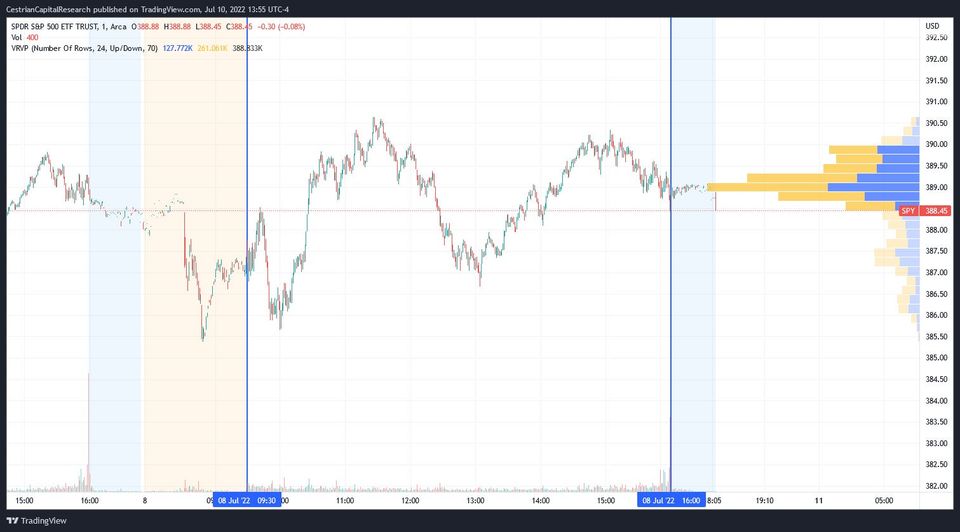
Task: Click the 392.00 price scale label
Action: 936,59
